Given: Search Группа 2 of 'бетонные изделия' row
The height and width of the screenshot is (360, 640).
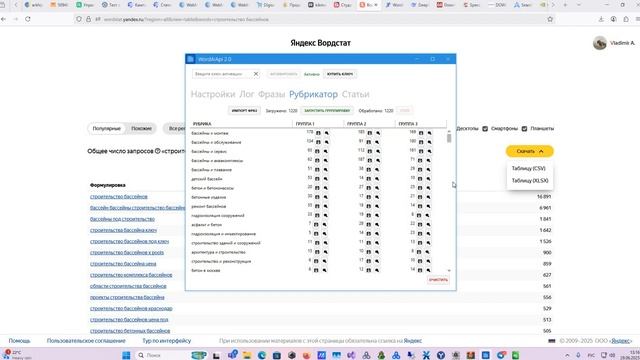Looking at the screenshot, I should click(x=377, y=197).
